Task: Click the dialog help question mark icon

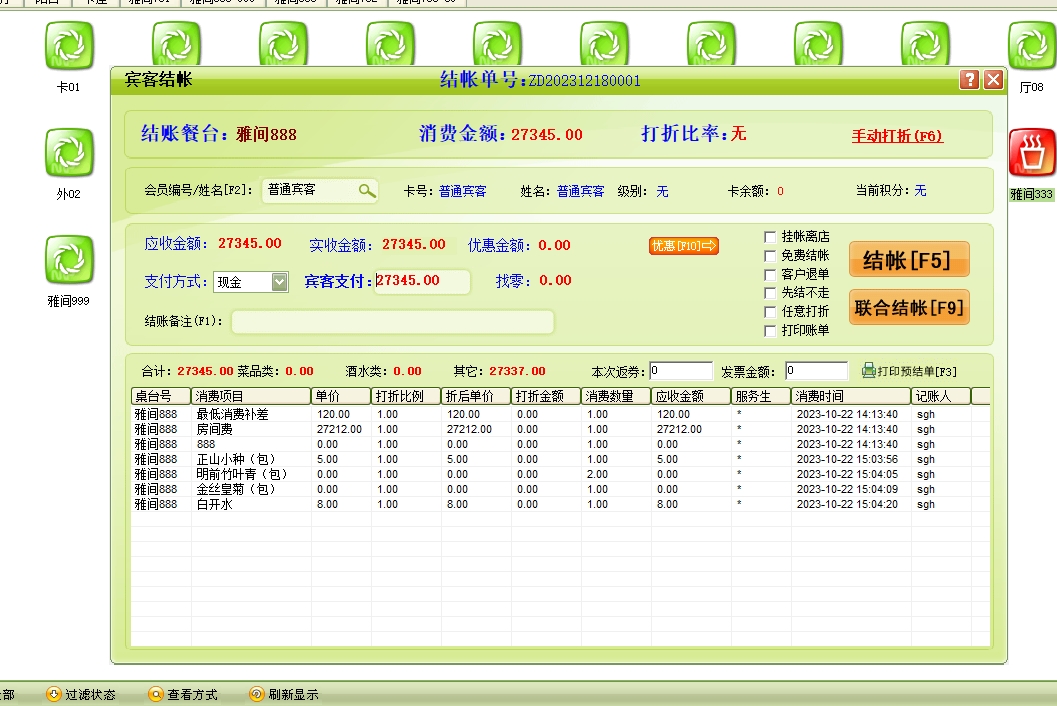Action: pos(969,80)
